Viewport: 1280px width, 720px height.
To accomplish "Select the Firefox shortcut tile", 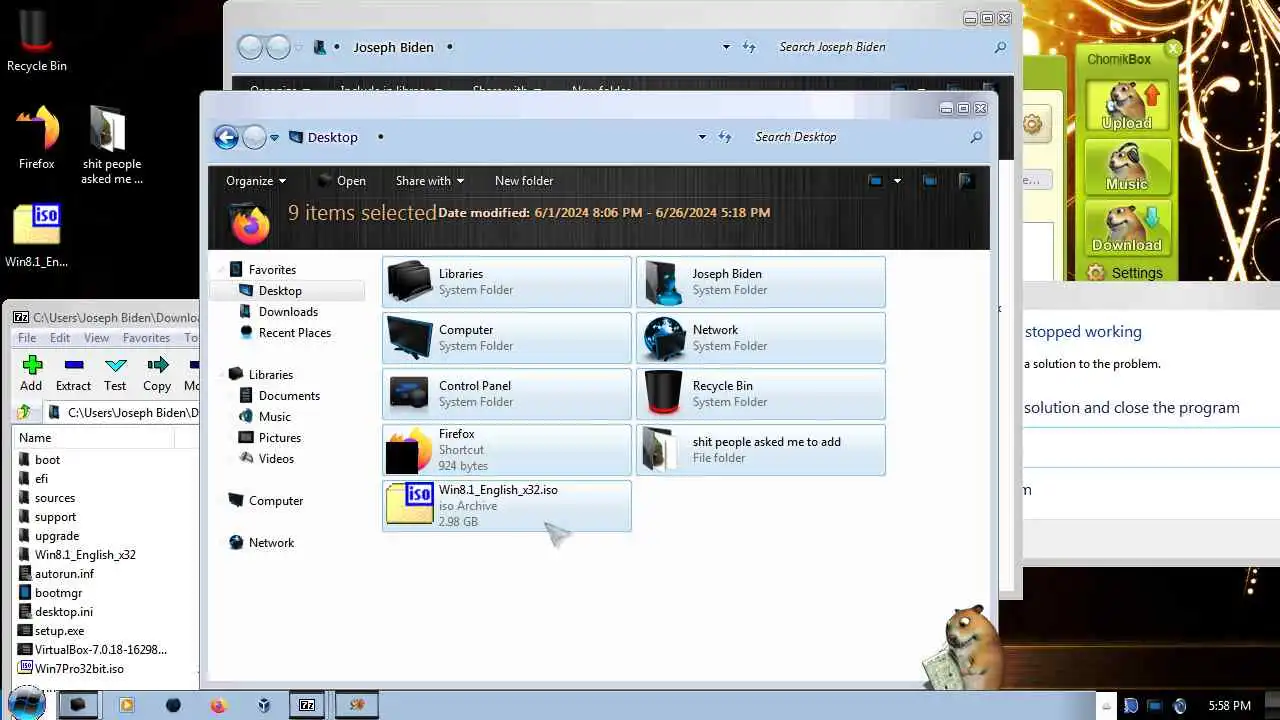I will pos(507,450).
